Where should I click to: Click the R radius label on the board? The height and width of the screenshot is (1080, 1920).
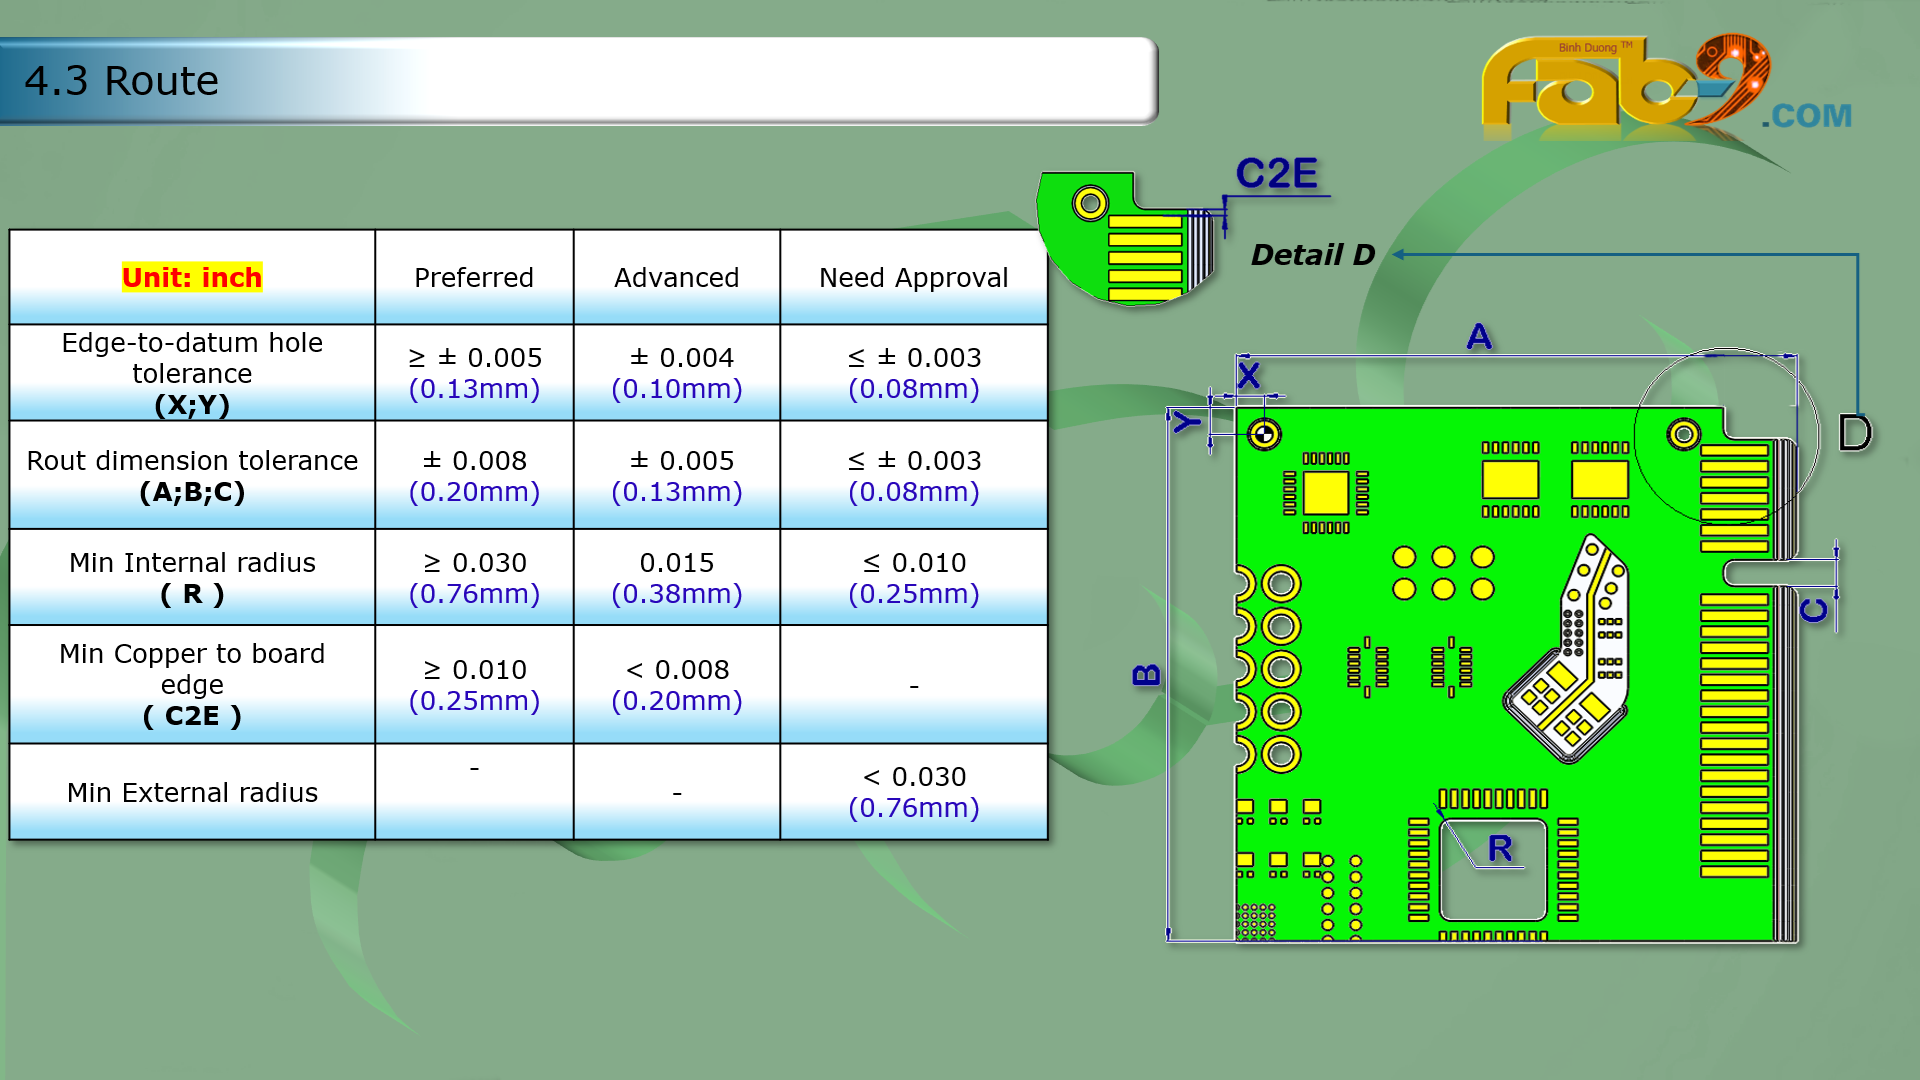tap(1499, 848)
